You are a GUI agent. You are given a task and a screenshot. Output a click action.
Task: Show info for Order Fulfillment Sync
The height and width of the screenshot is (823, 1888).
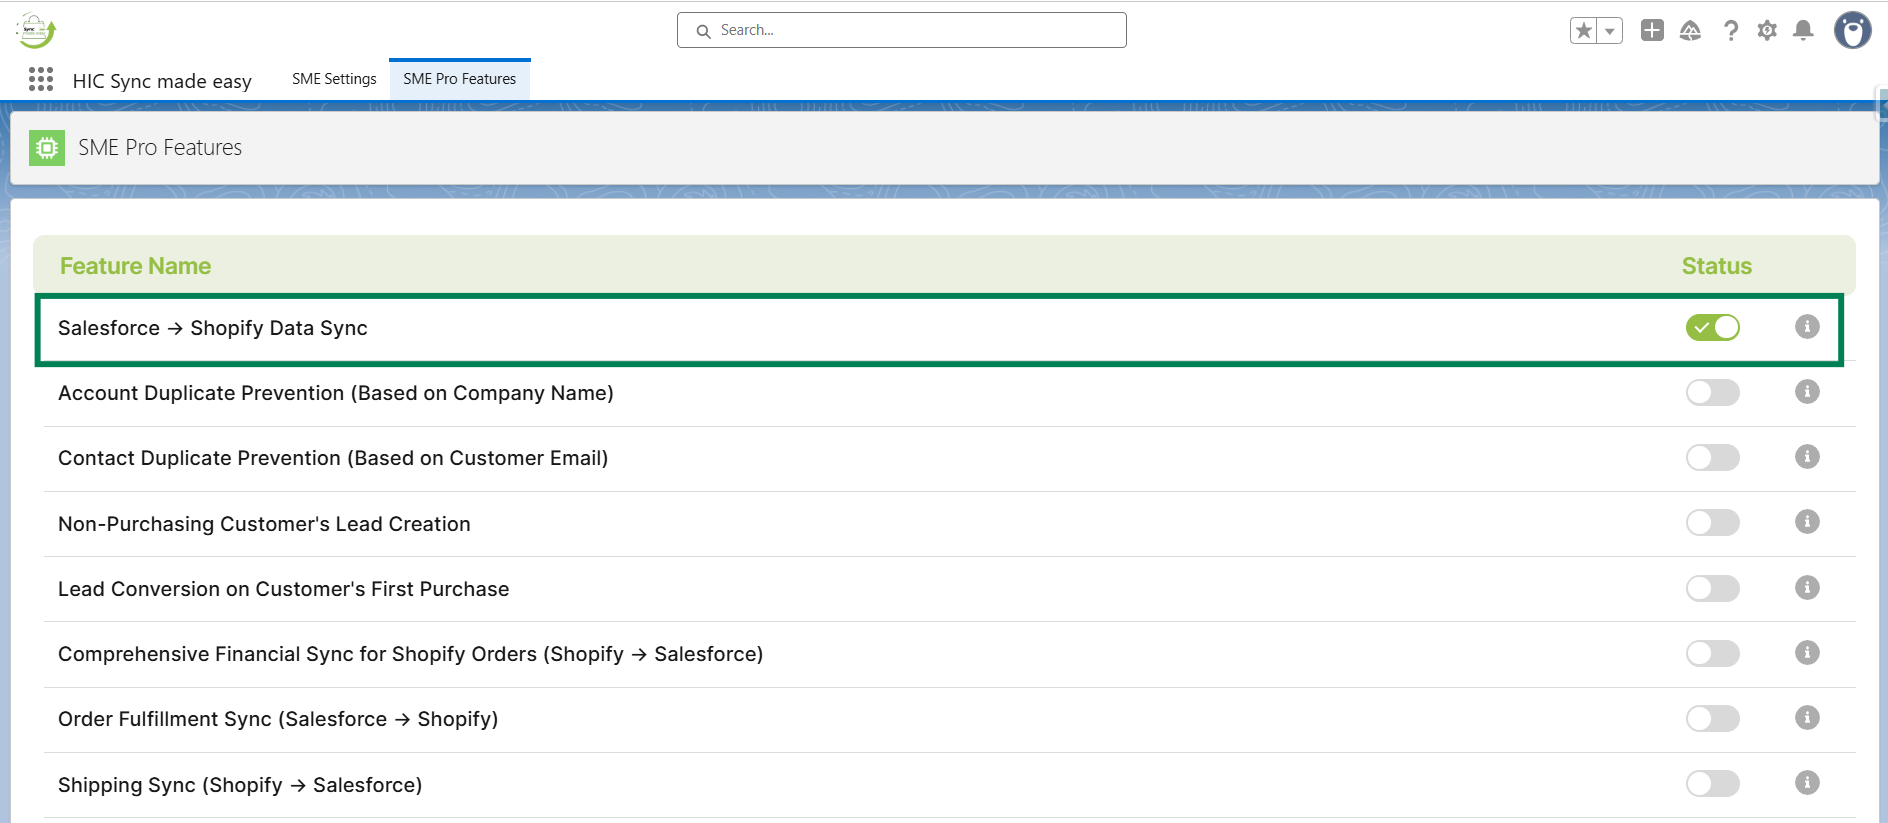pyautogui.click(x=1807, y=717)
